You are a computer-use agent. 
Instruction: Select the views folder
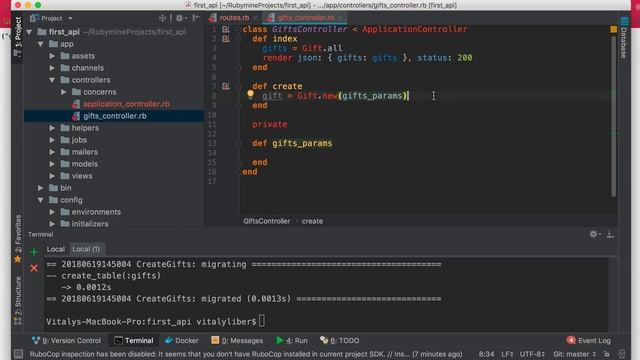(x=82, y=176)
